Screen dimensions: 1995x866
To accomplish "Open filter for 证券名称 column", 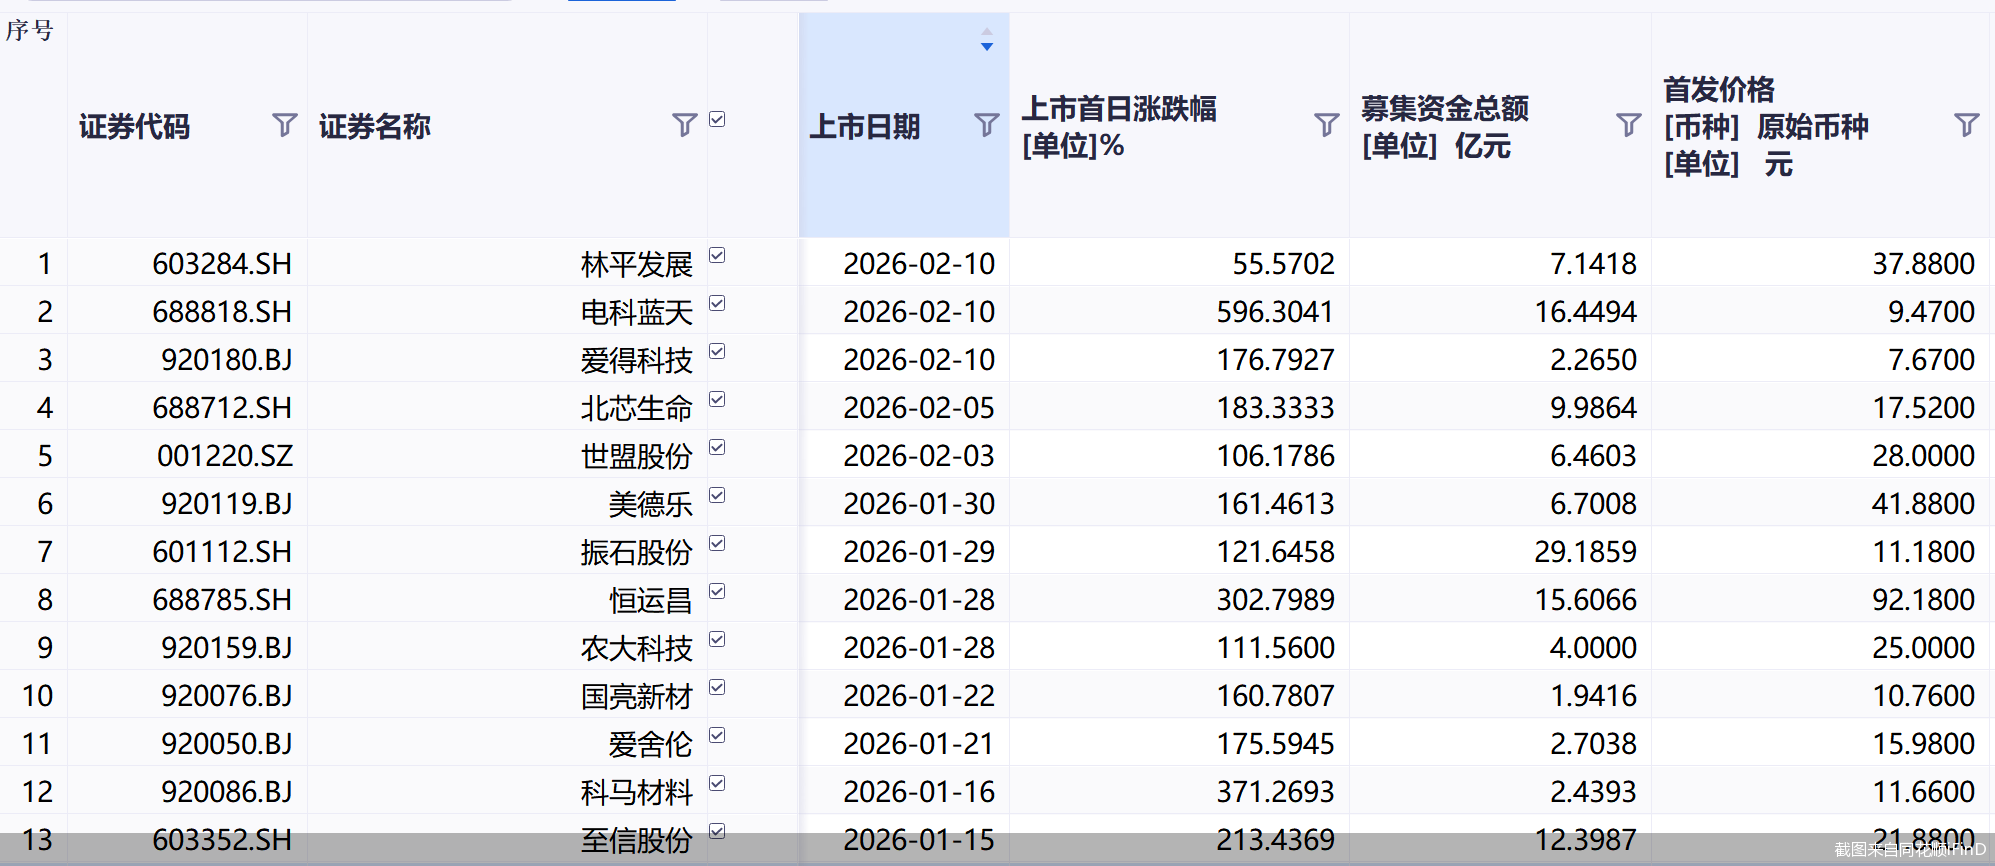I will (684, 125).
